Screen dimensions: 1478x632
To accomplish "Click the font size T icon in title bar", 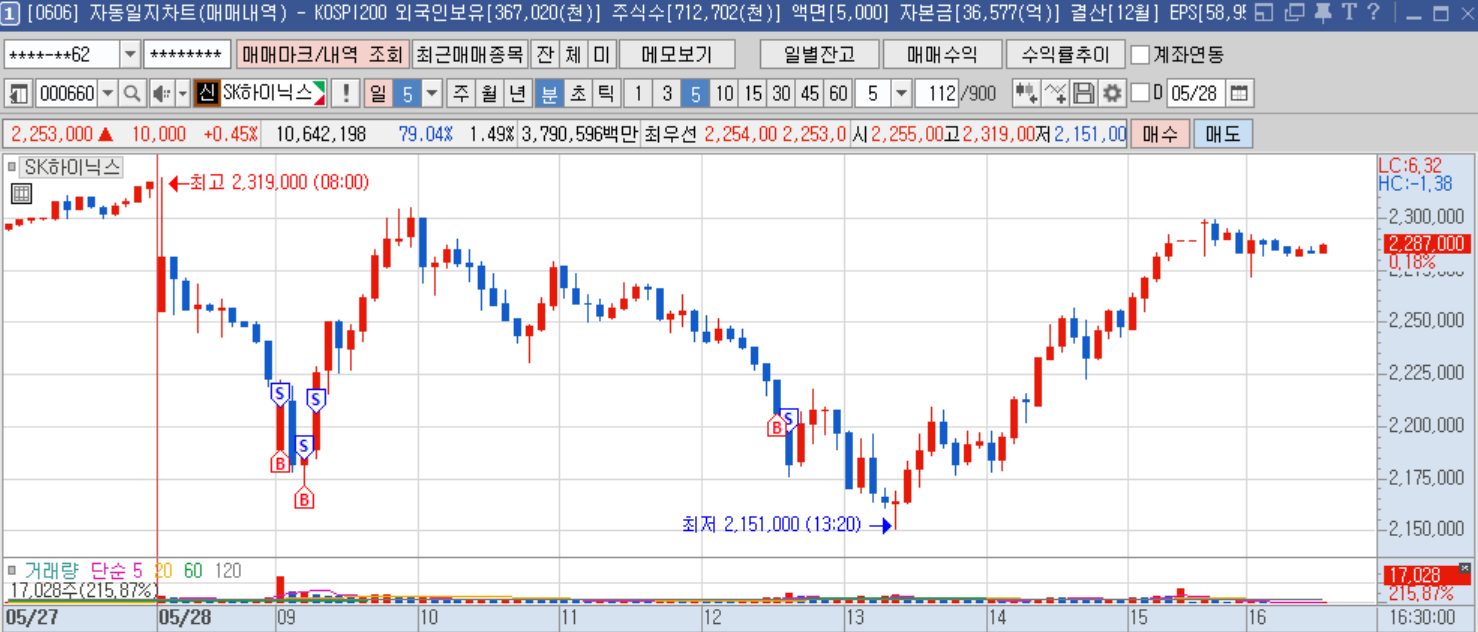I will 1349,13.
